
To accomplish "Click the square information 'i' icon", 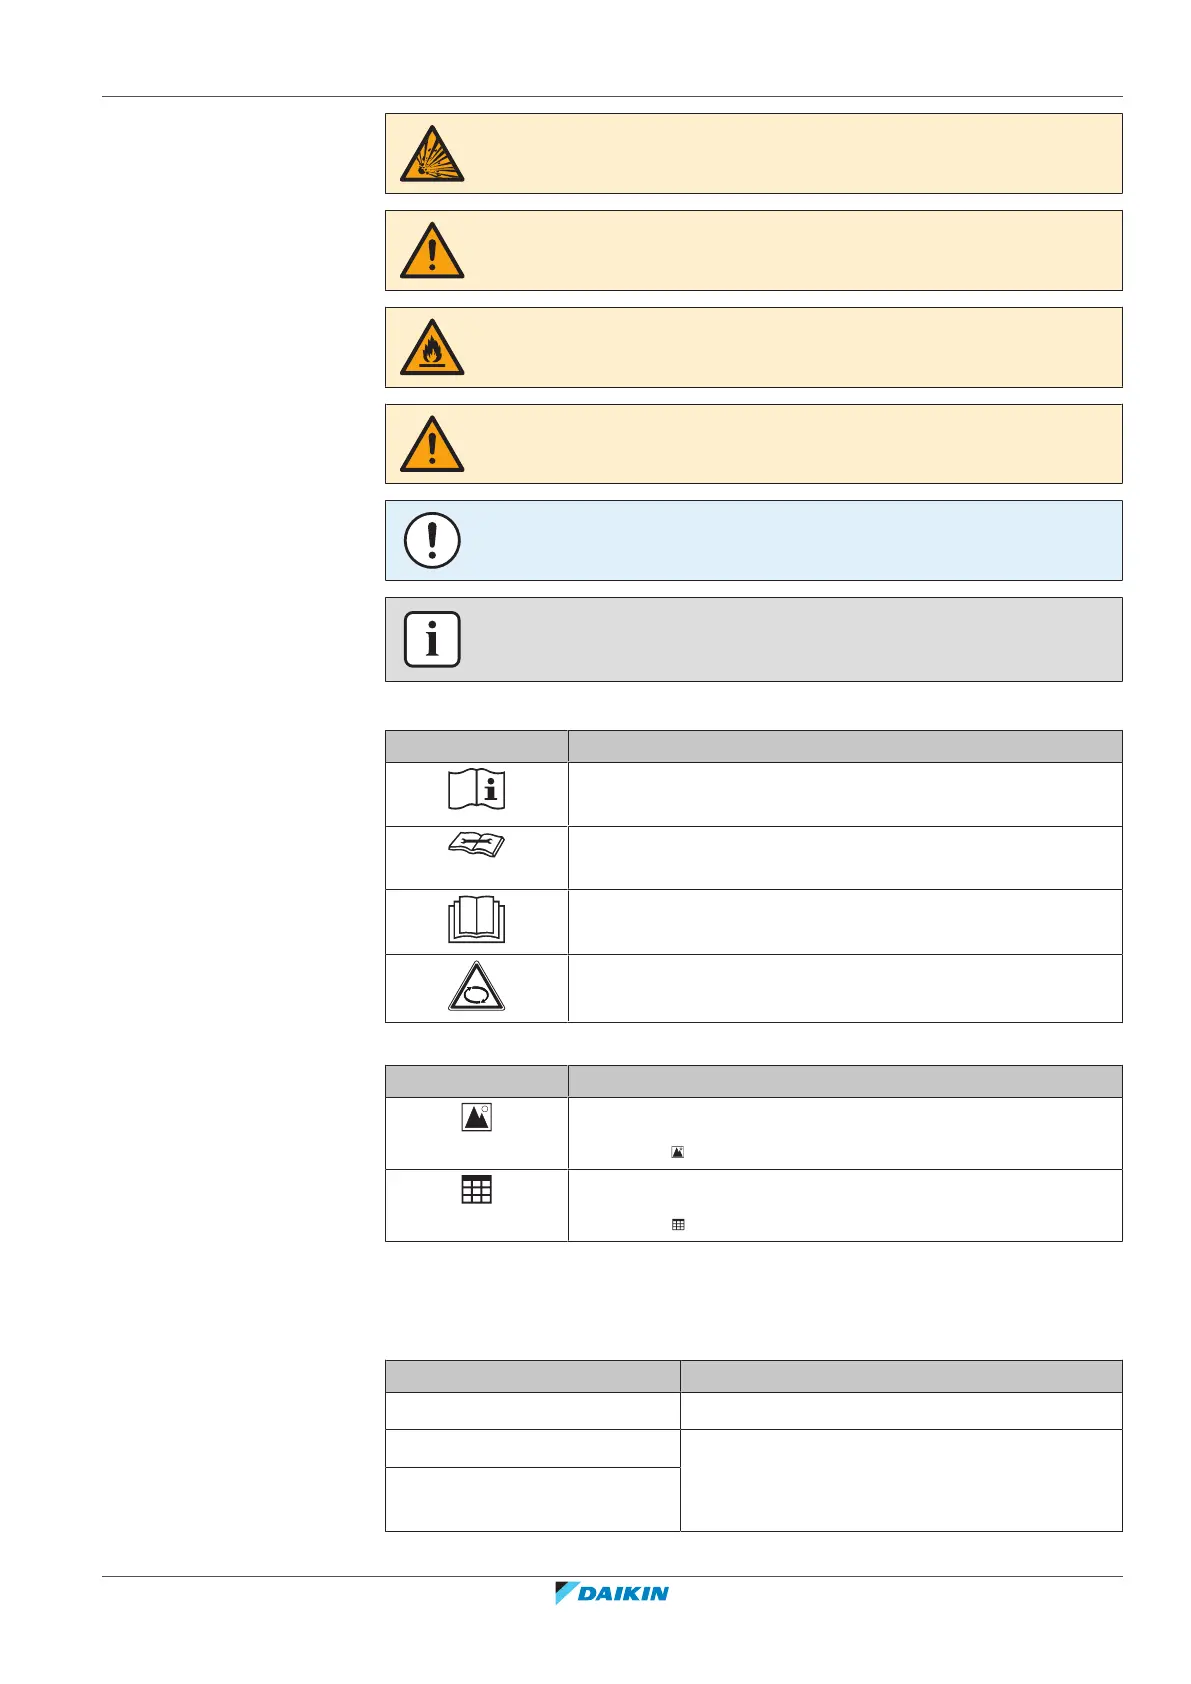I will 432,639.
